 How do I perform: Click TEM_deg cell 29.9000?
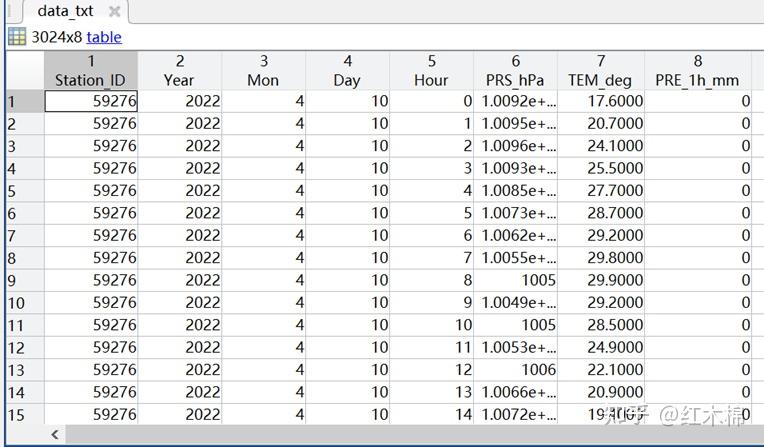tap(601, 281)
